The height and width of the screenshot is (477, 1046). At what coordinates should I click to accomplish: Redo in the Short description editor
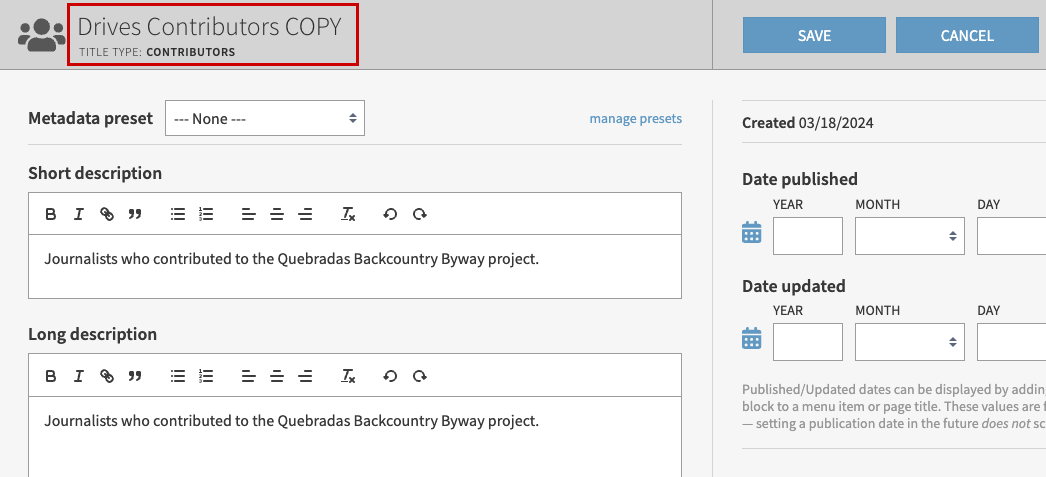[420, 214]
